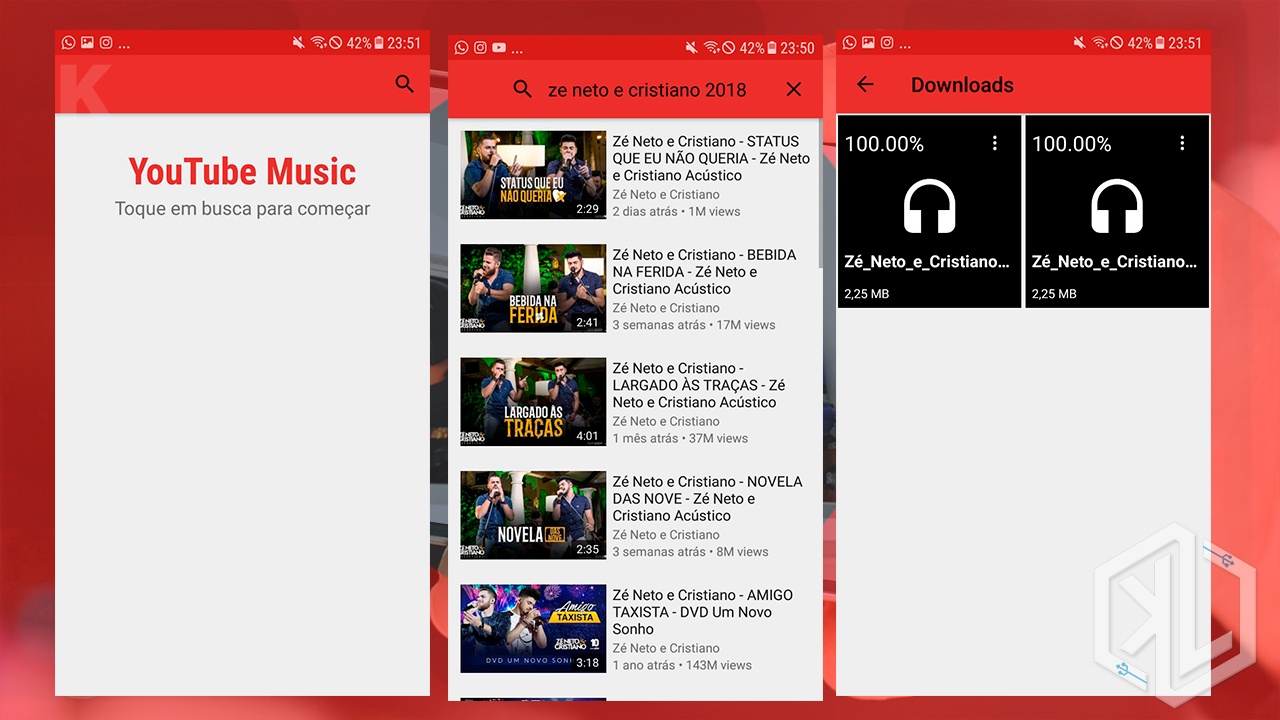Tap YouTube notification icon in middle phone status bar
The image size is (1280, 720).
pyautogui.click(x=499, y=47)
